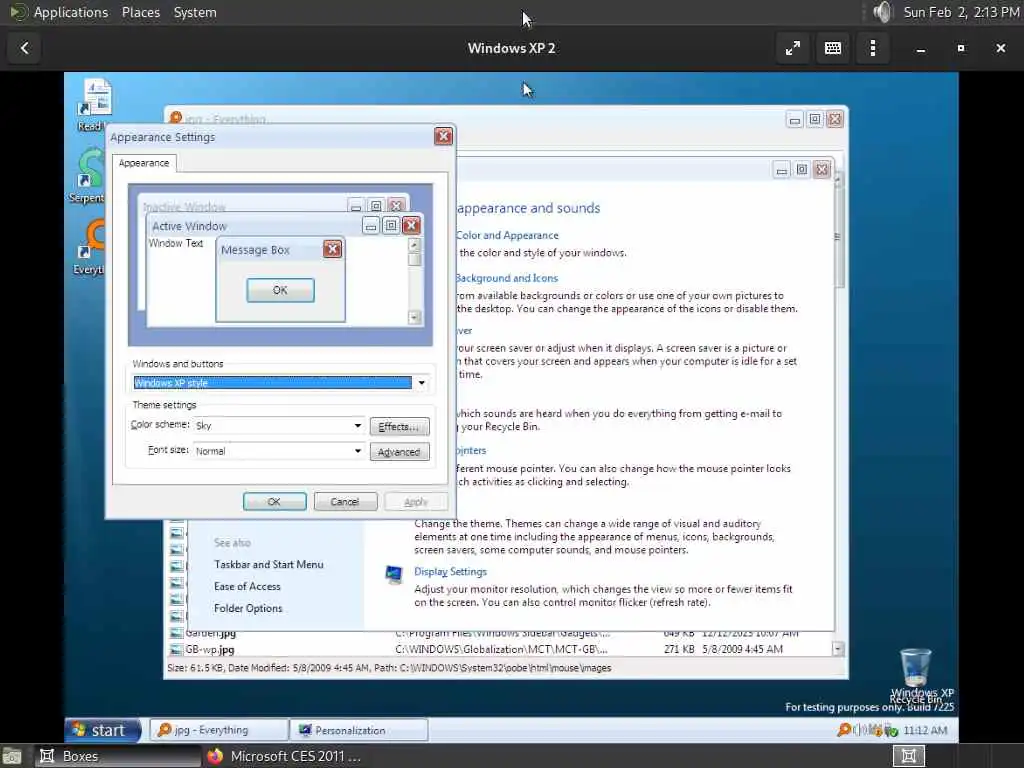Open Folder Options link

[x=248, y=608]
